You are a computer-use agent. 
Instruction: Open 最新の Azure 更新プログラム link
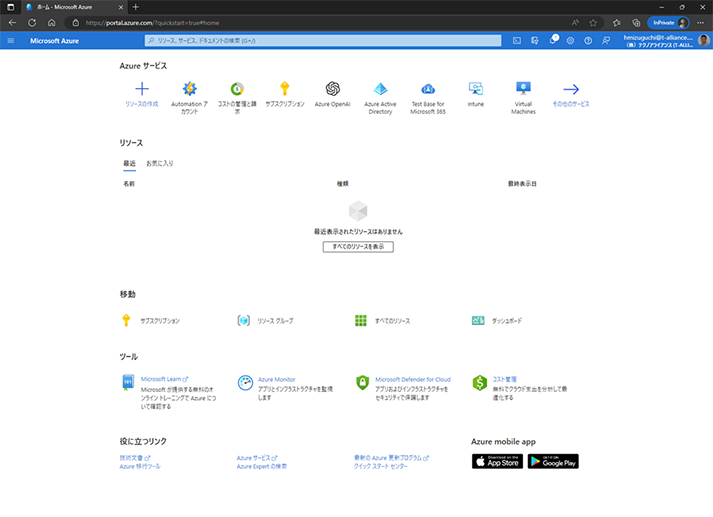coord(391,458)
